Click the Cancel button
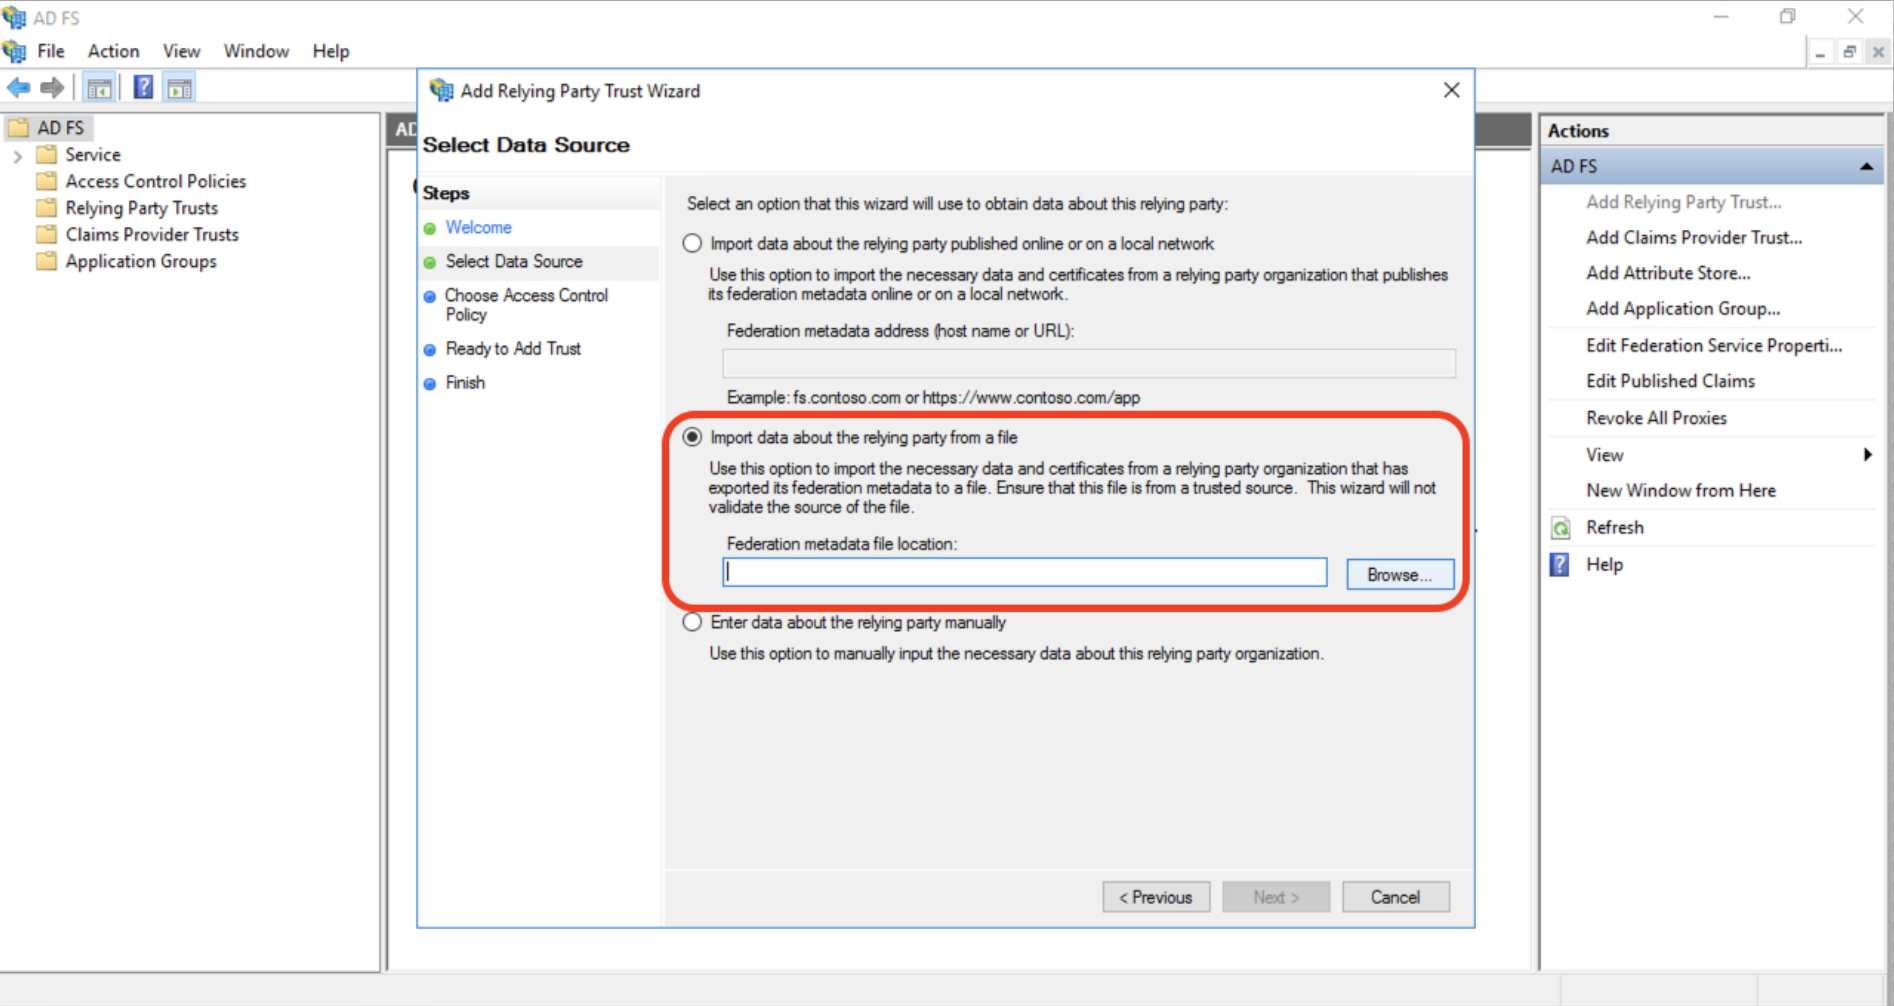 point(1395,897)
